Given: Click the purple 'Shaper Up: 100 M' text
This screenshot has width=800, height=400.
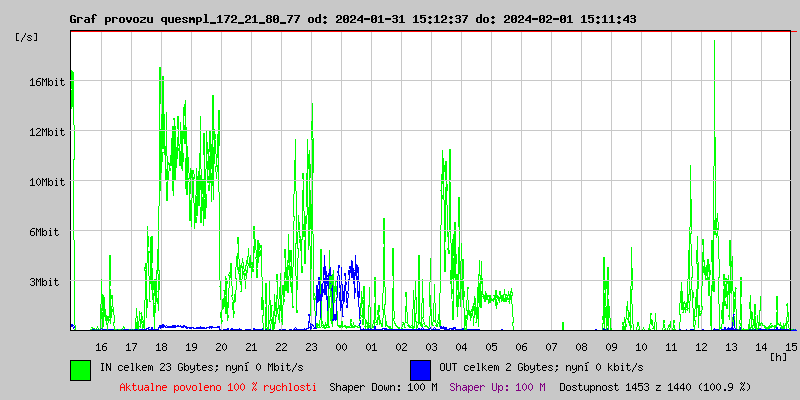Looking at the screenshot, I should coord(497,386).
